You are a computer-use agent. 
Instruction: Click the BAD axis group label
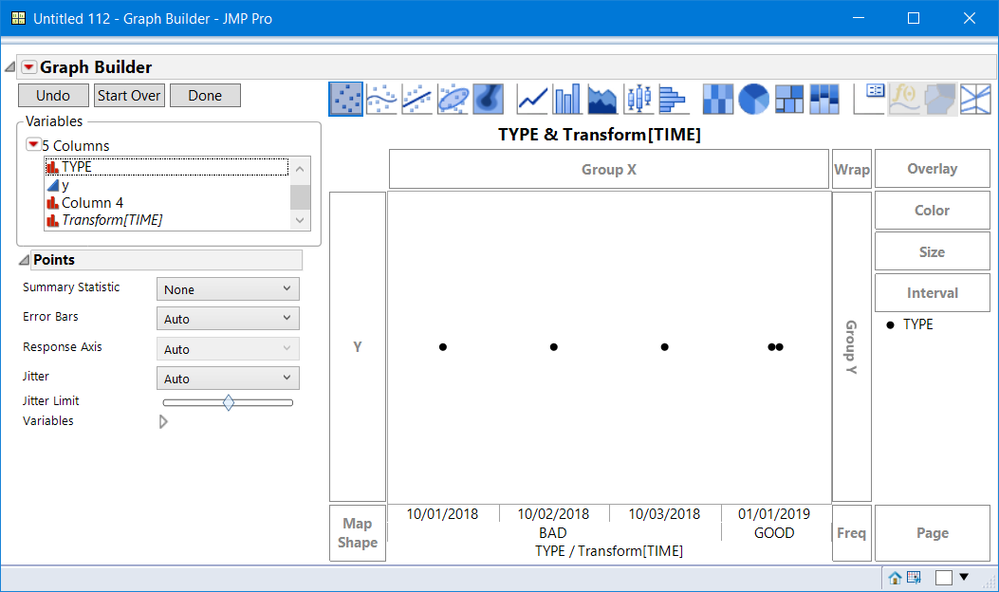(552, 533)
